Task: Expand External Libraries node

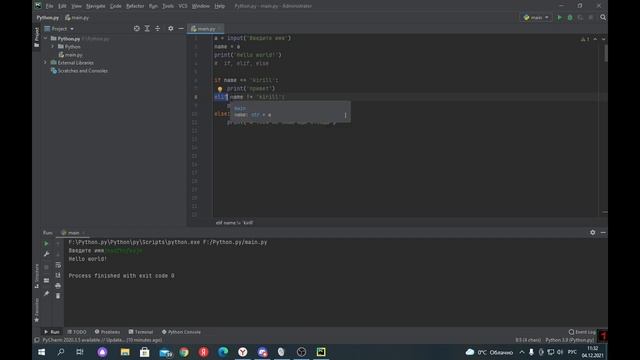Action: (x=45, y=63)
